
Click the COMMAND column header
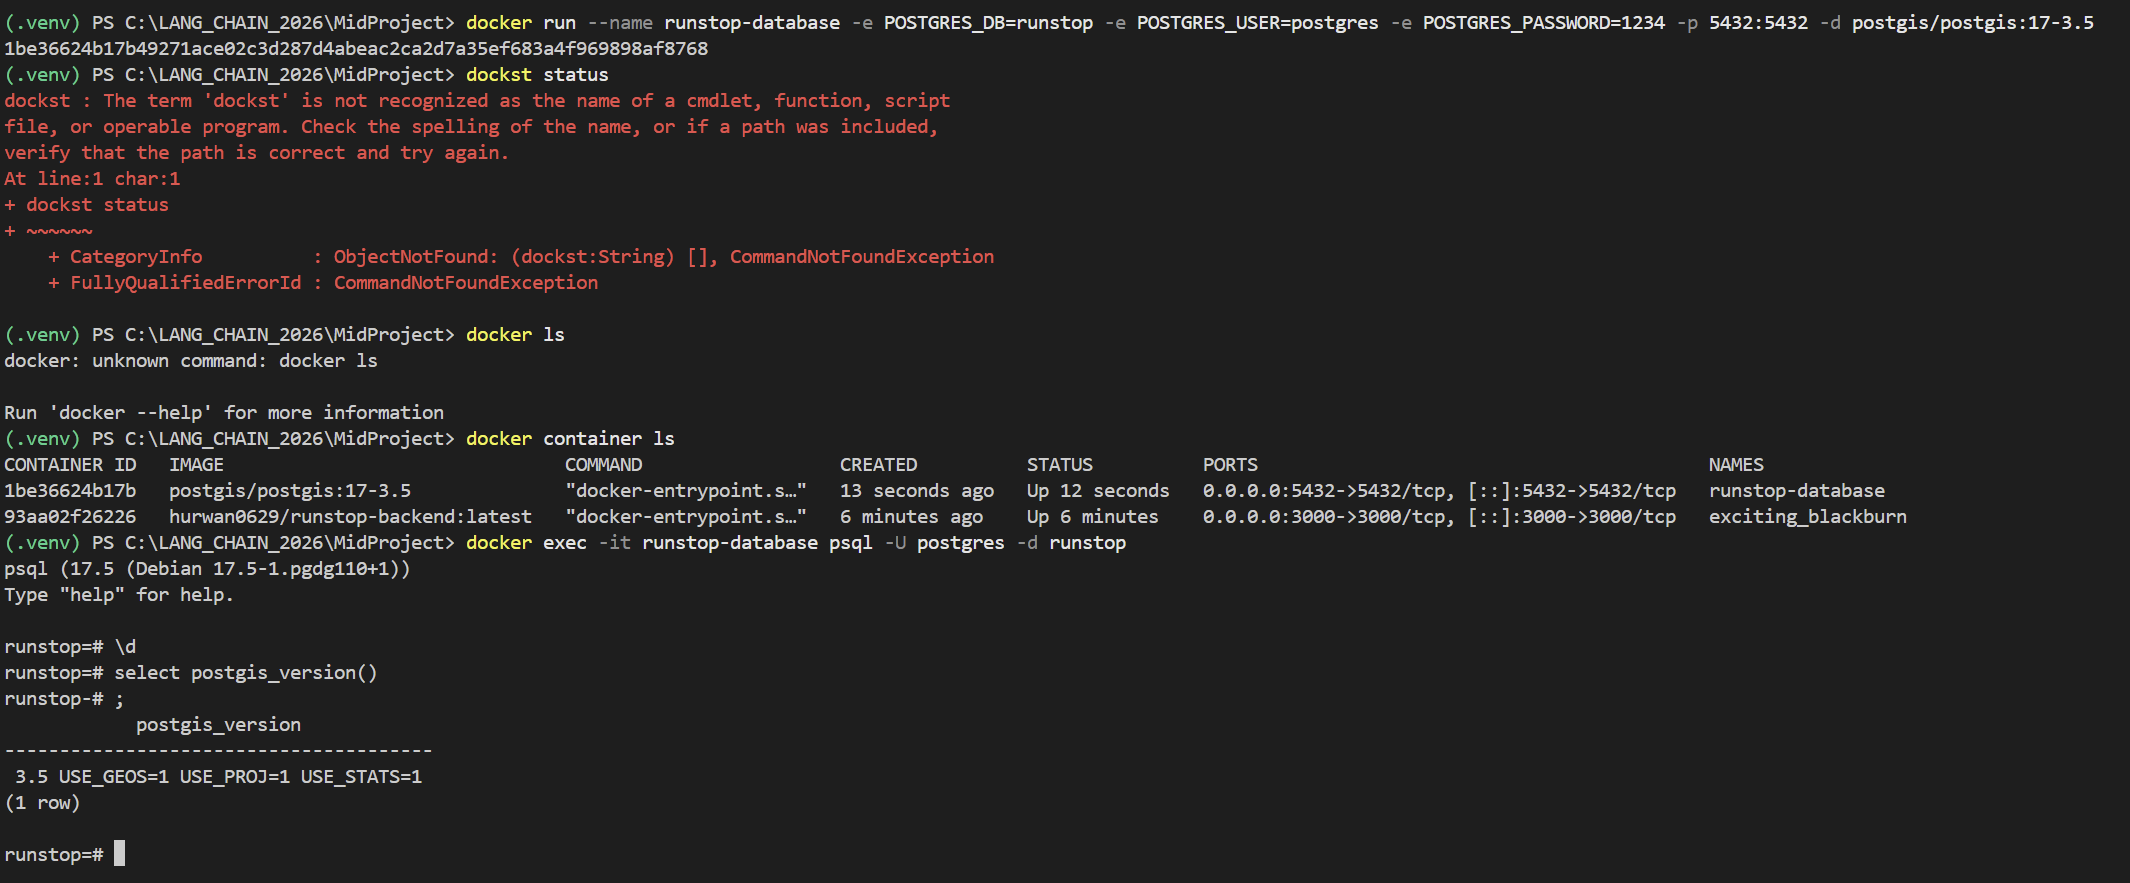tap(603, 465)
